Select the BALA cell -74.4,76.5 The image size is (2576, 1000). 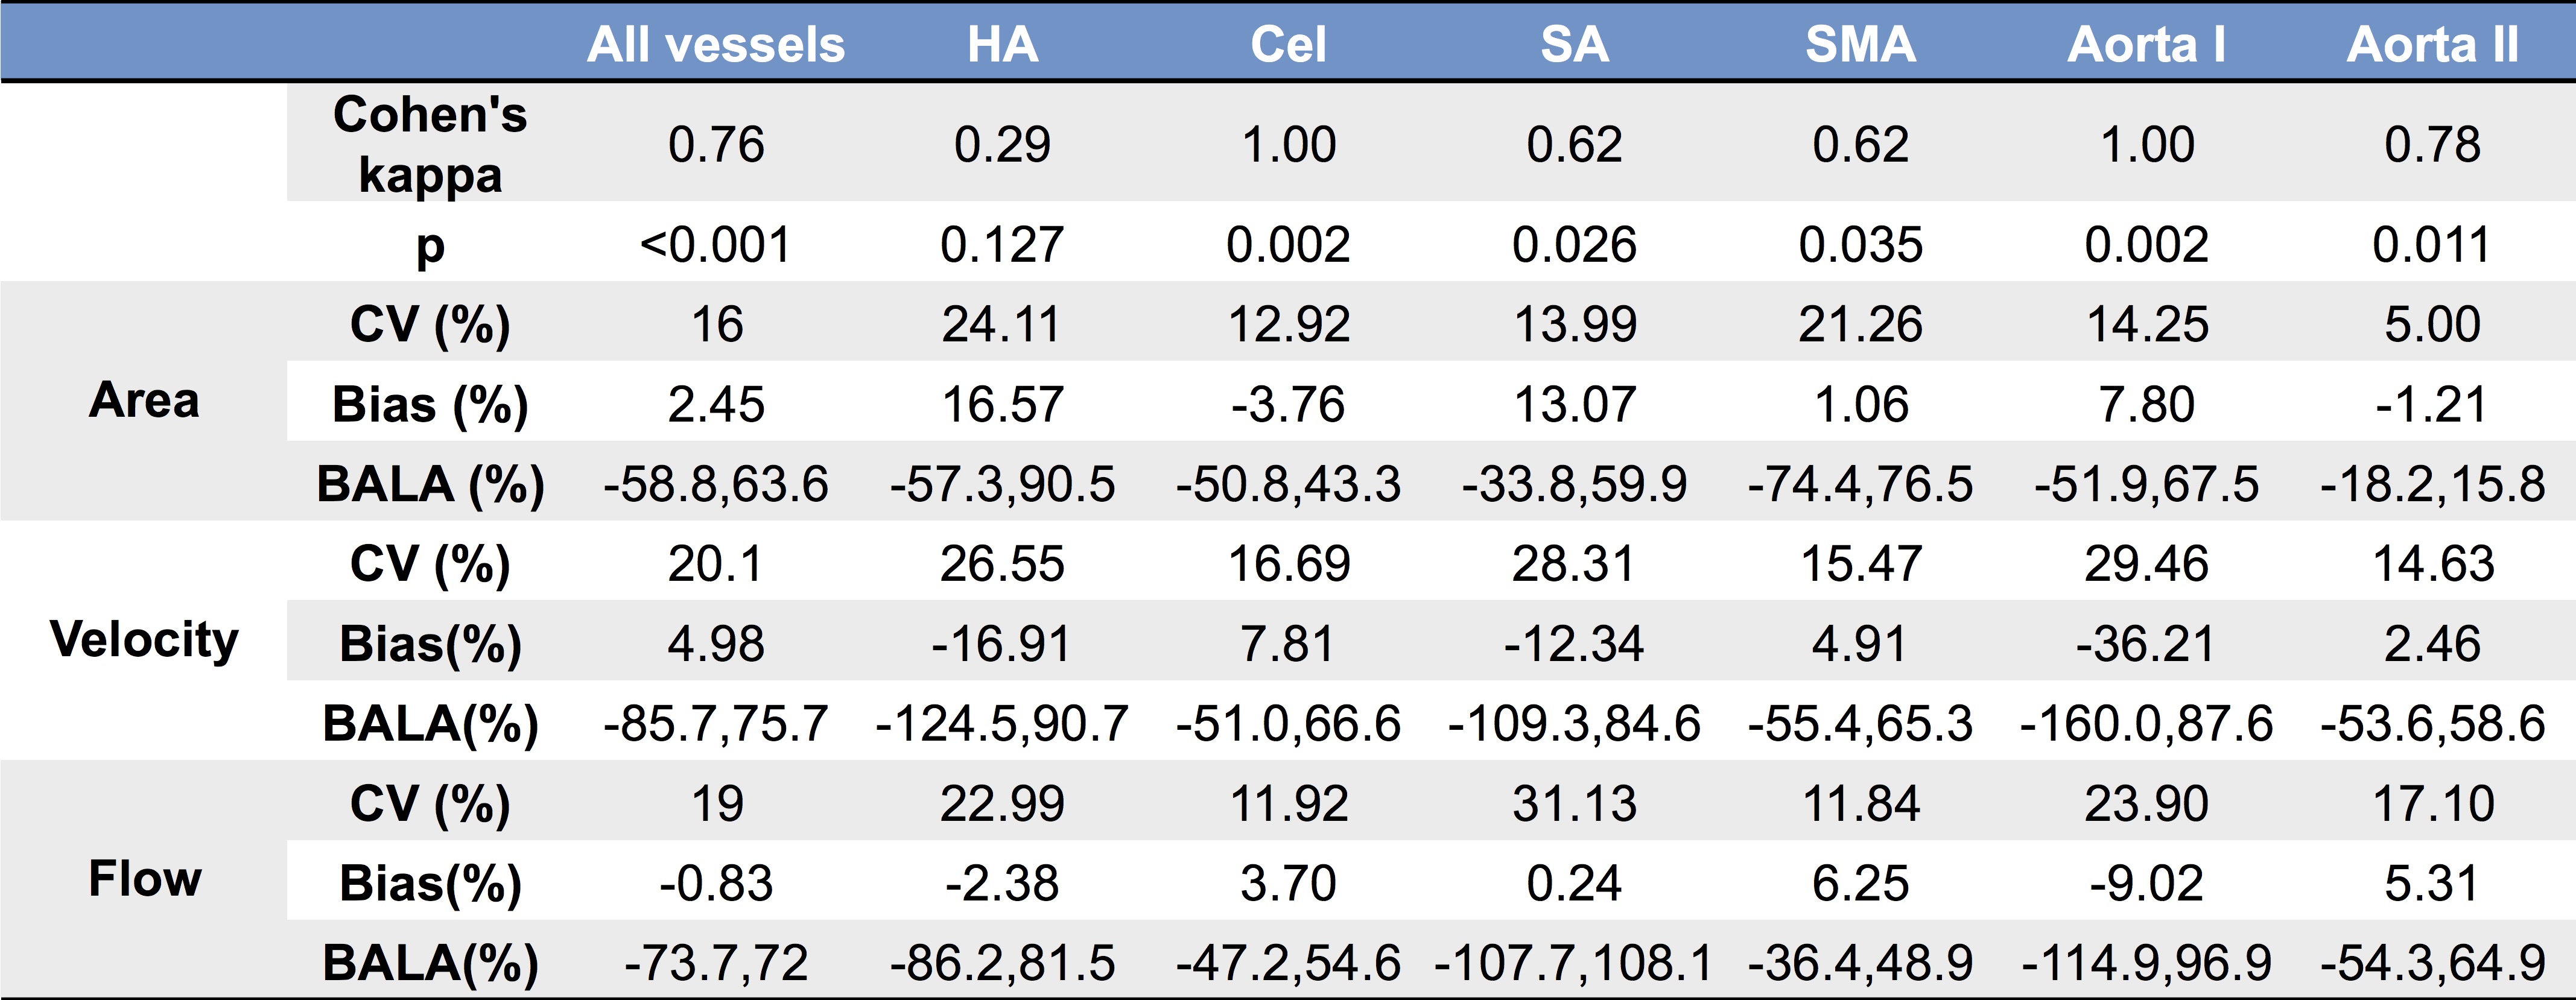[x=1860, y=485]
